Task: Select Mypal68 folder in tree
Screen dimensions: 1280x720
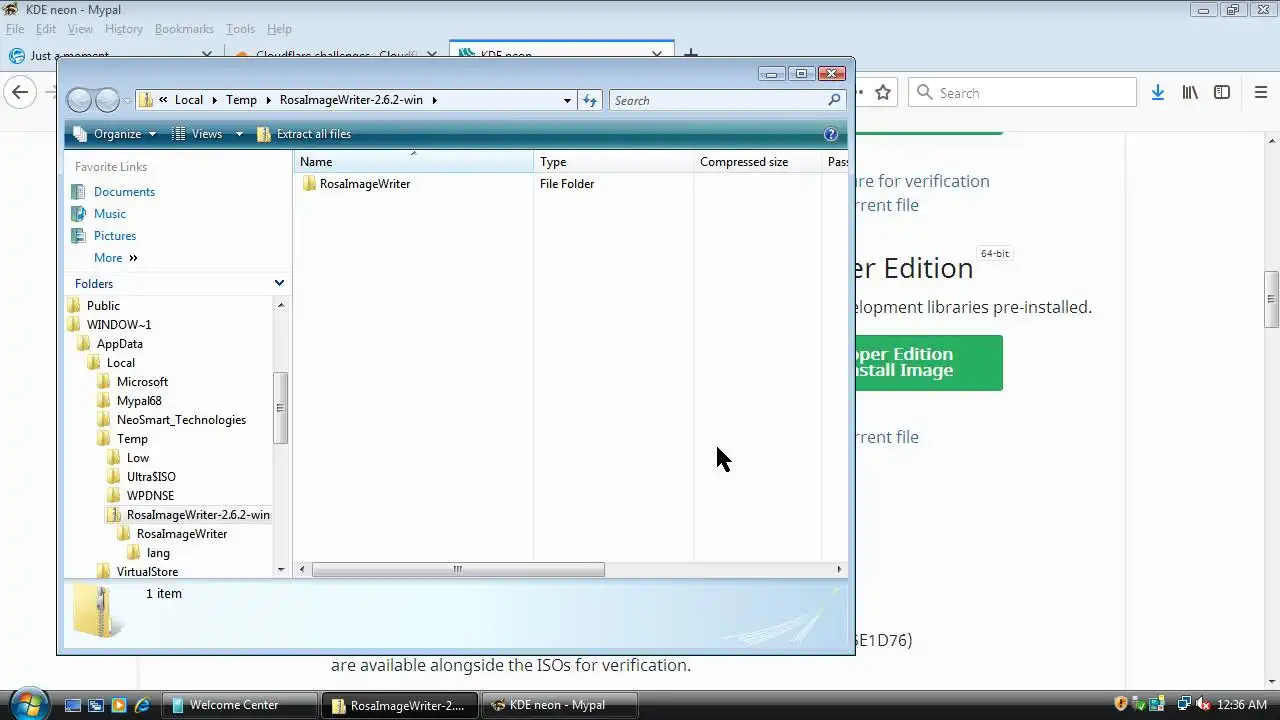Action: 139,401
